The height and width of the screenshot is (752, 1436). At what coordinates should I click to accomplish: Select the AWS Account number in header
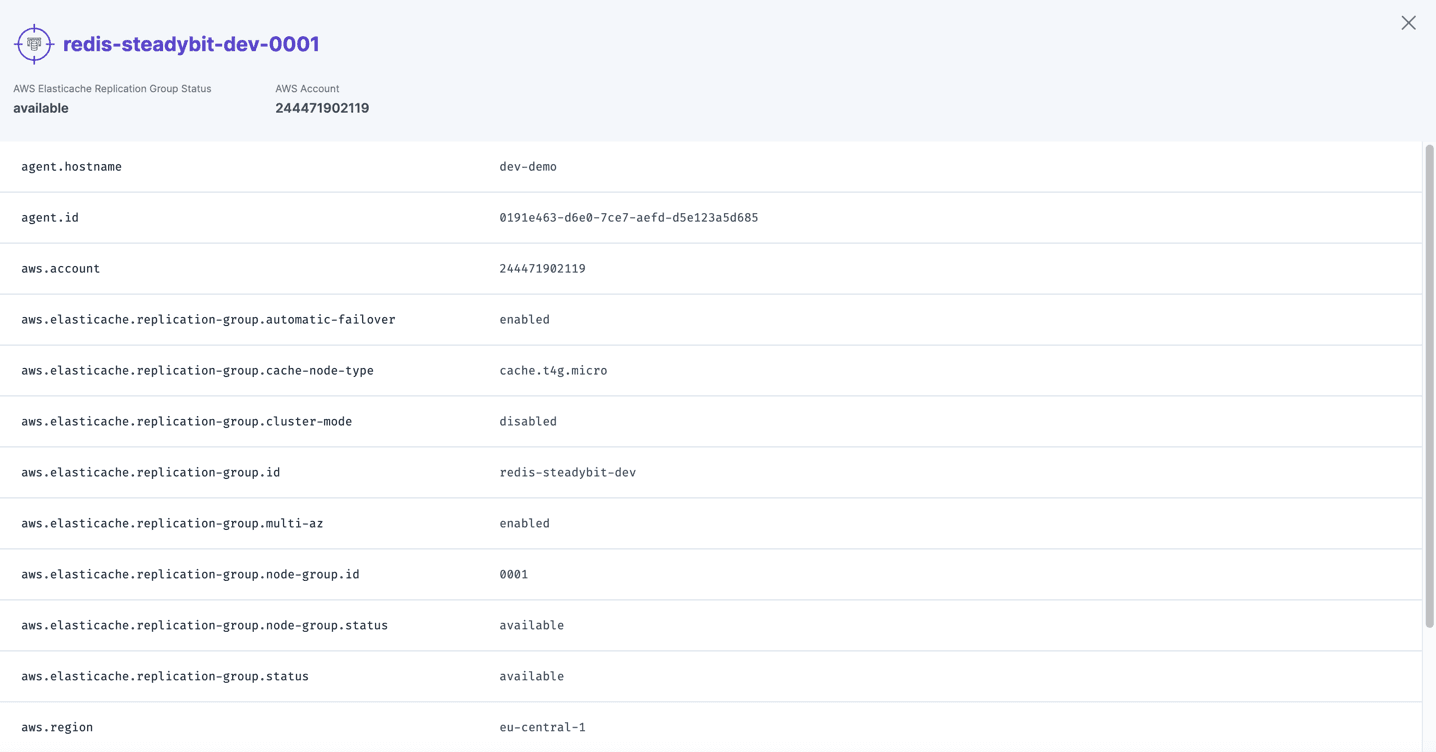pyautogui.click(x=322, y=108)
